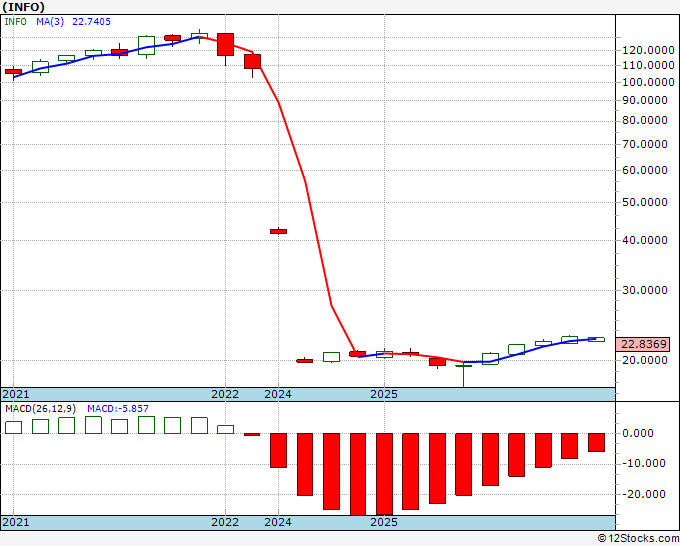Click the 2021 label on MACD timeline
Screen dimensions: 680x546
coord(16,522)
